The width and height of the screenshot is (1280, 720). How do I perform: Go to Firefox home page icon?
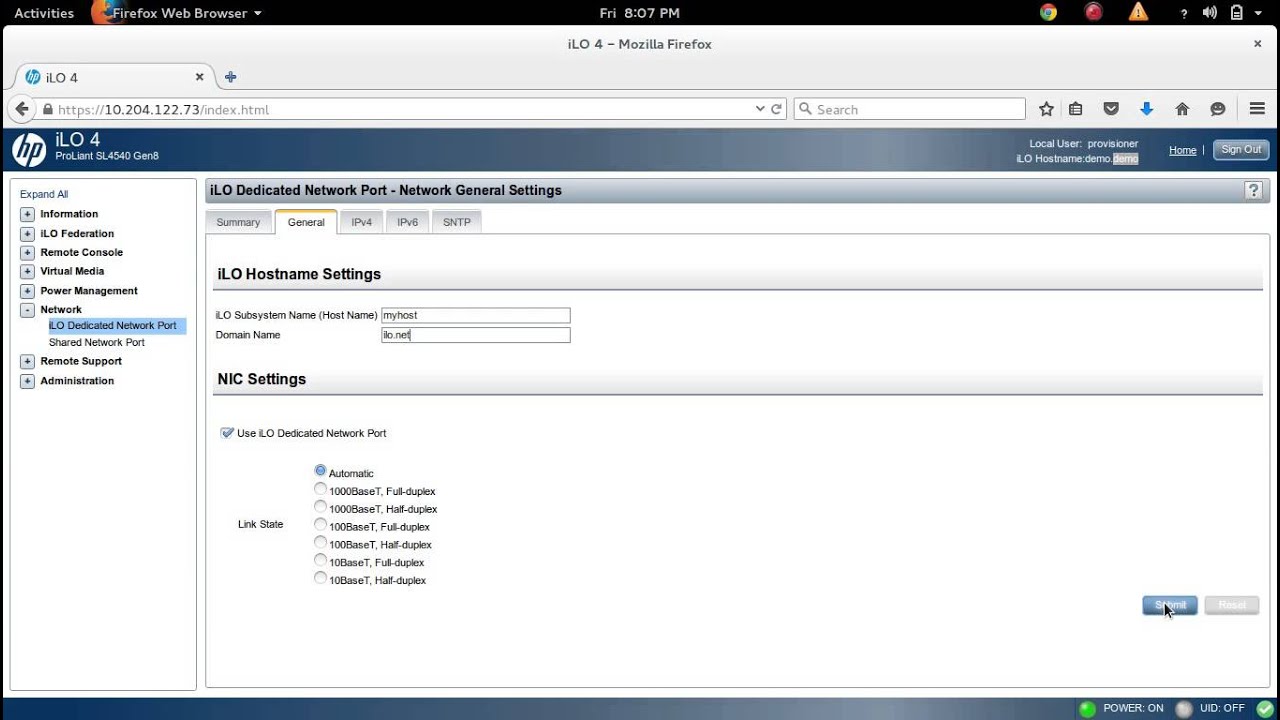[1182, 109]
